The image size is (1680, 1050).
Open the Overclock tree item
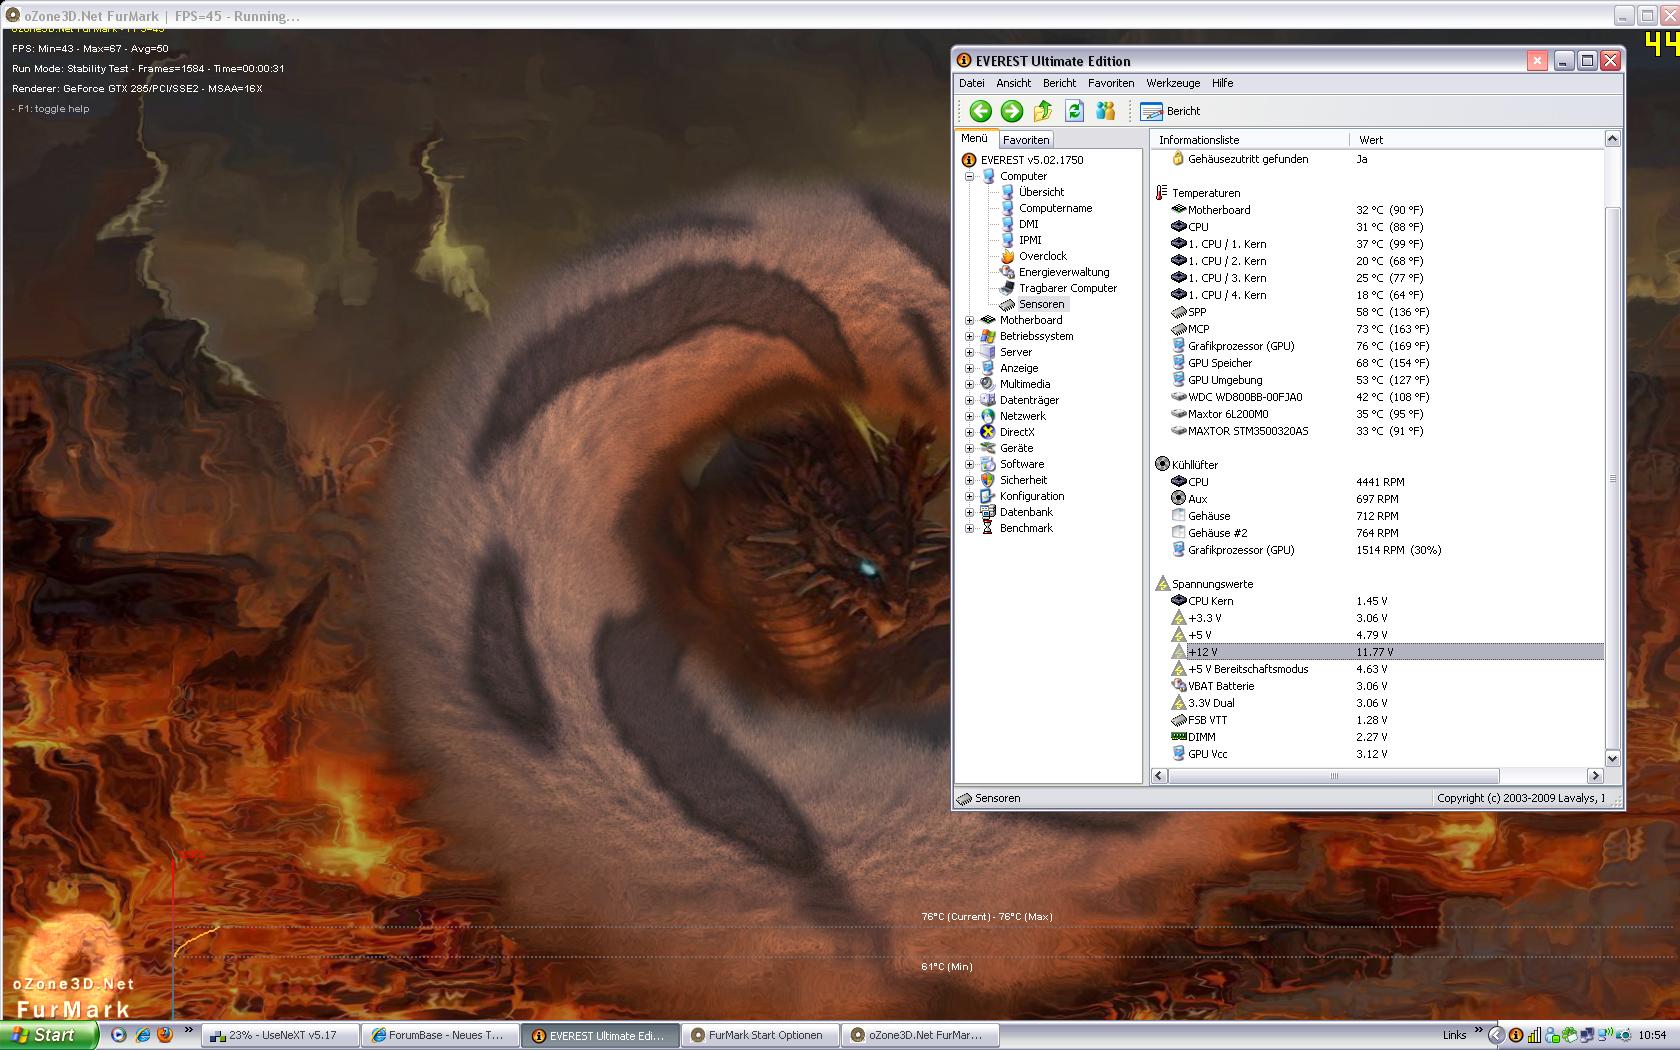[x=1043, y=256]
